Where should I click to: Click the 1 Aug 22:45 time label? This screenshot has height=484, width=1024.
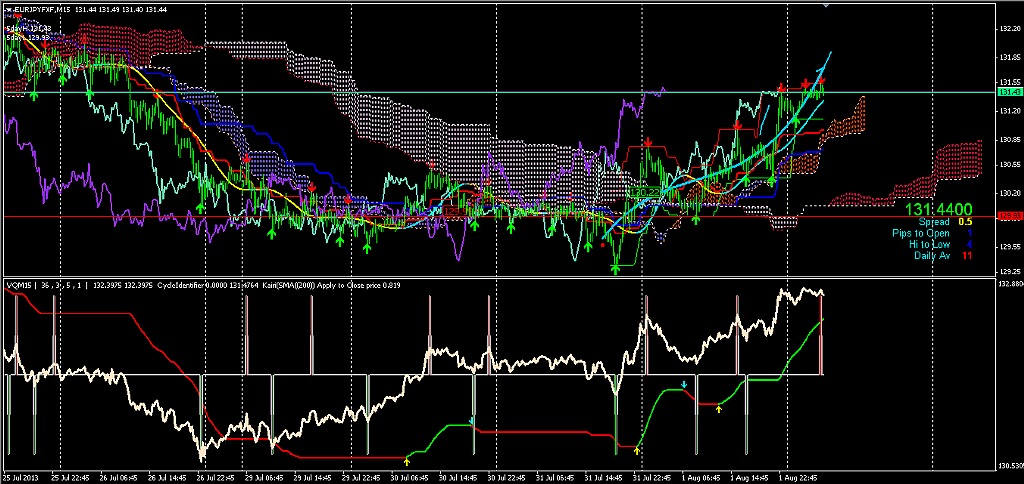pyautogui.click(x=797, y=477)
